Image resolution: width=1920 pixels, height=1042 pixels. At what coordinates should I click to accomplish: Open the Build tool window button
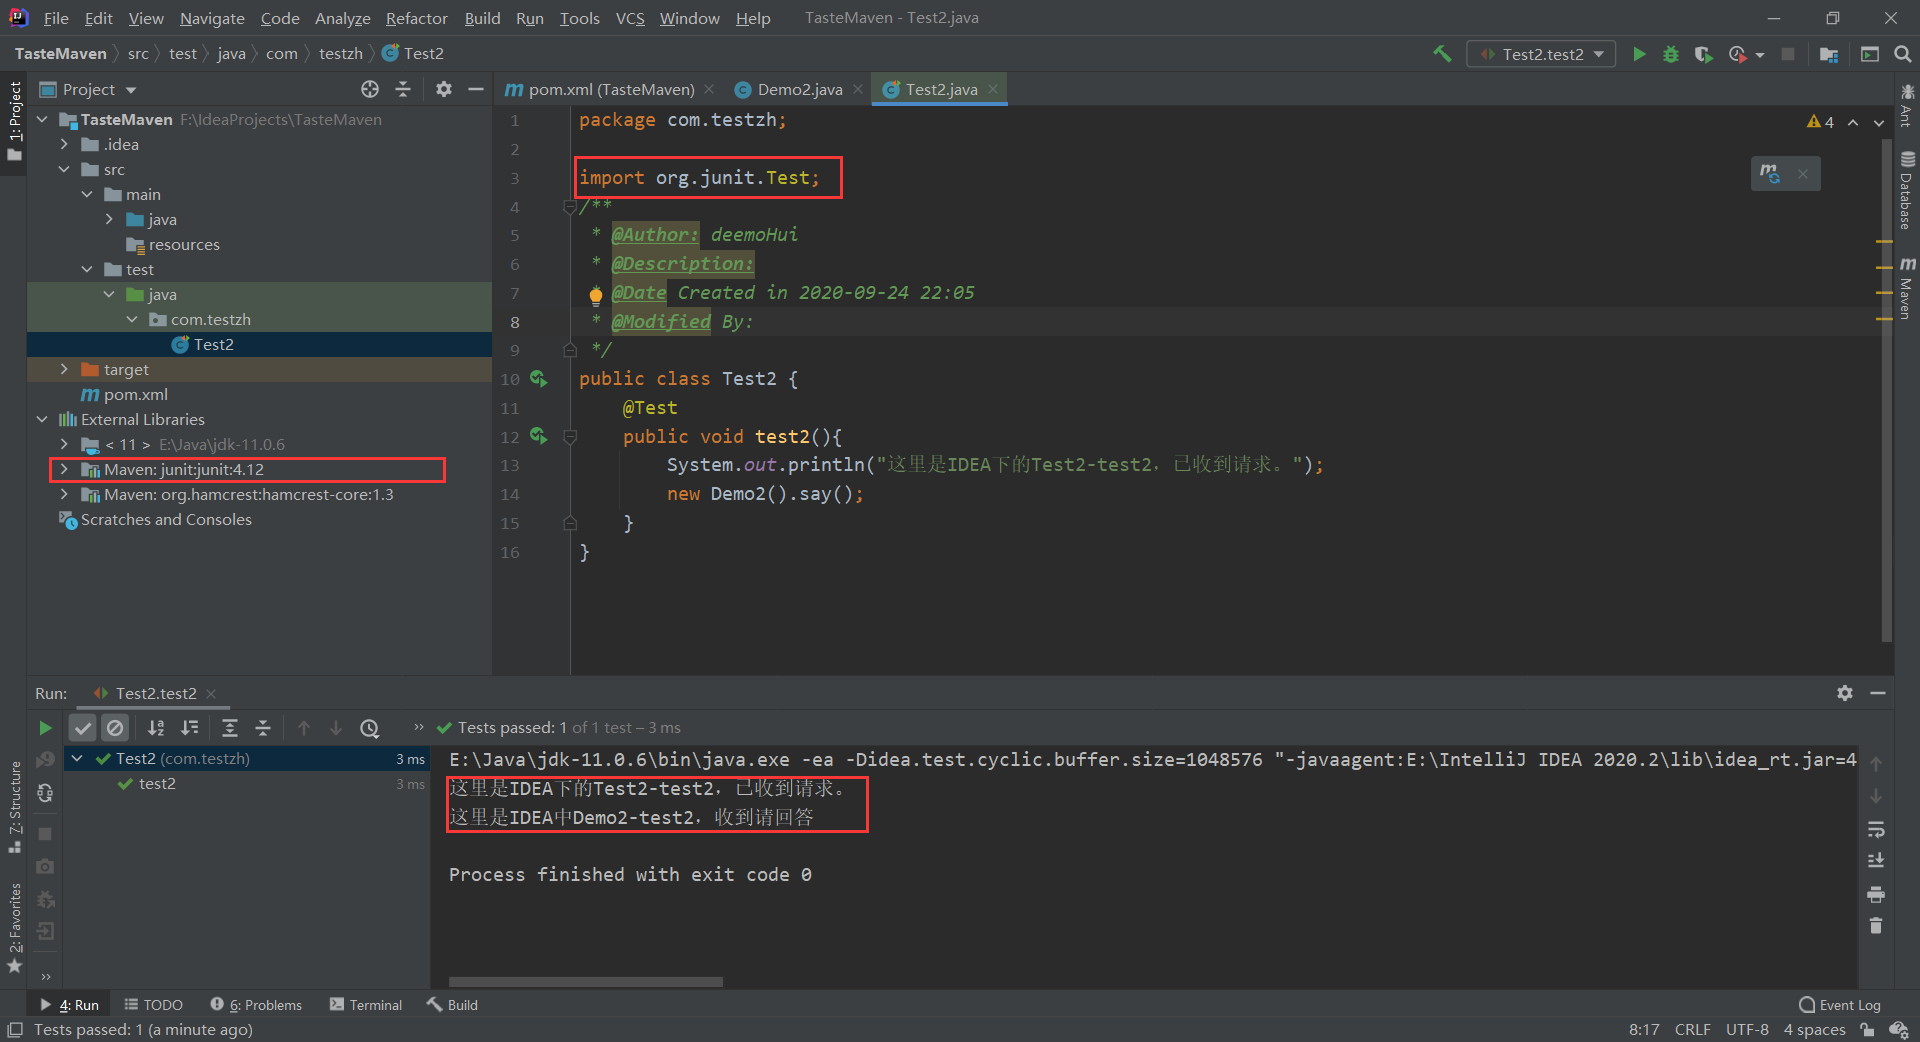(453, 1005)
